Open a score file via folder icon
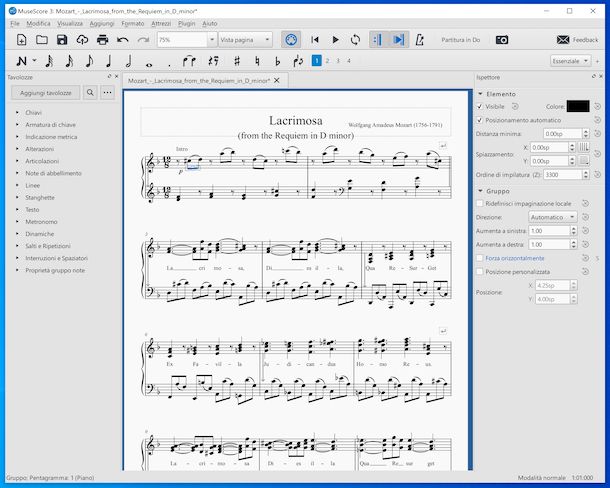 [42, 40]
